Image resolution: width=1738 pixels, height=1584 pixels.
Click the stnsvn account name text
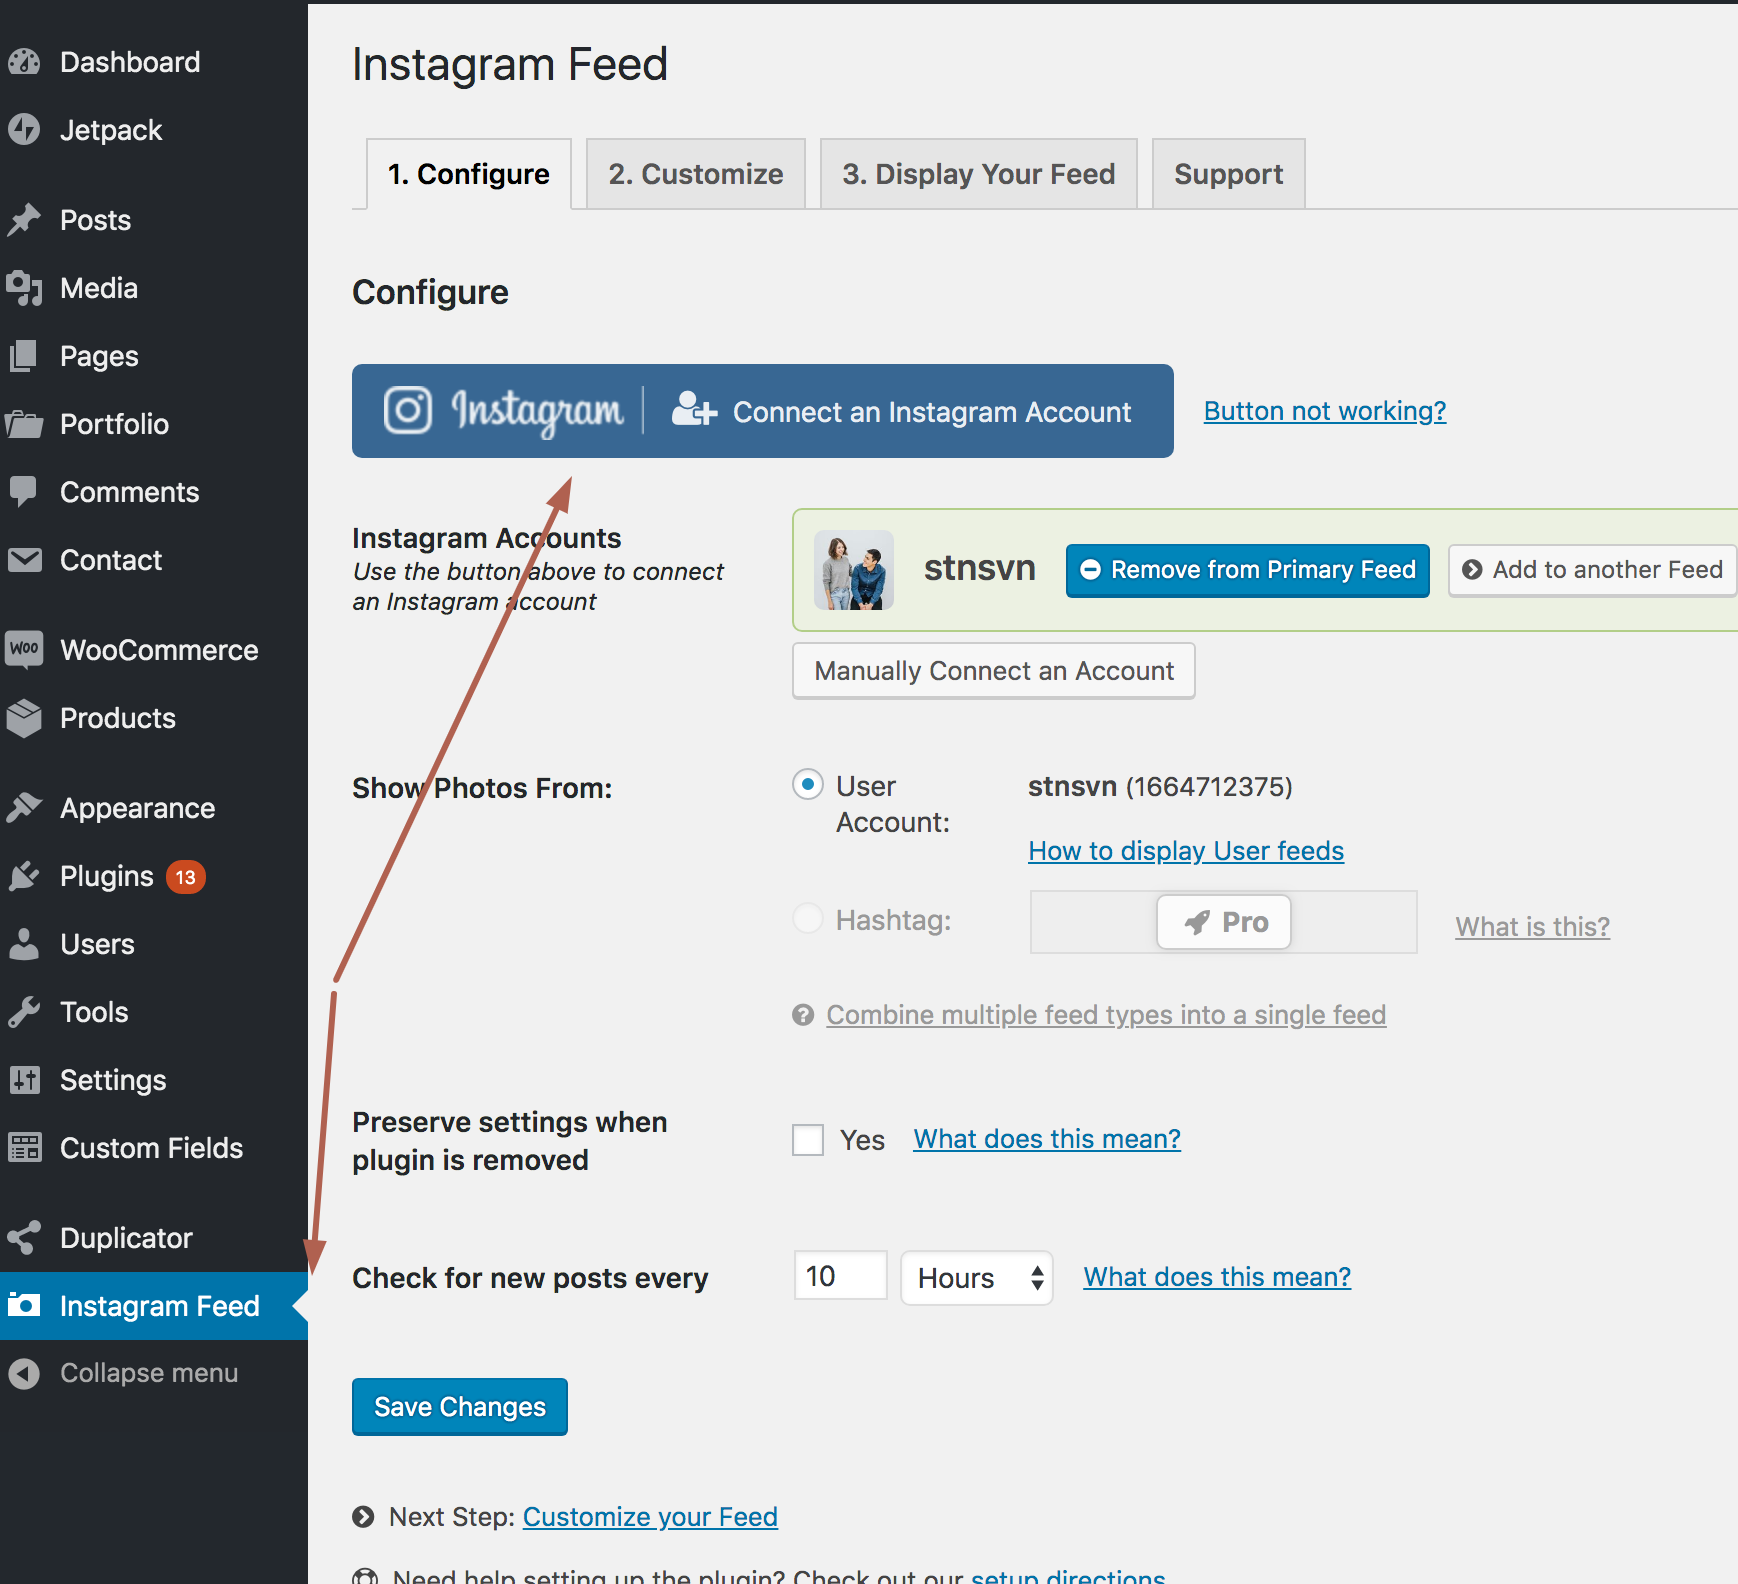980,568
